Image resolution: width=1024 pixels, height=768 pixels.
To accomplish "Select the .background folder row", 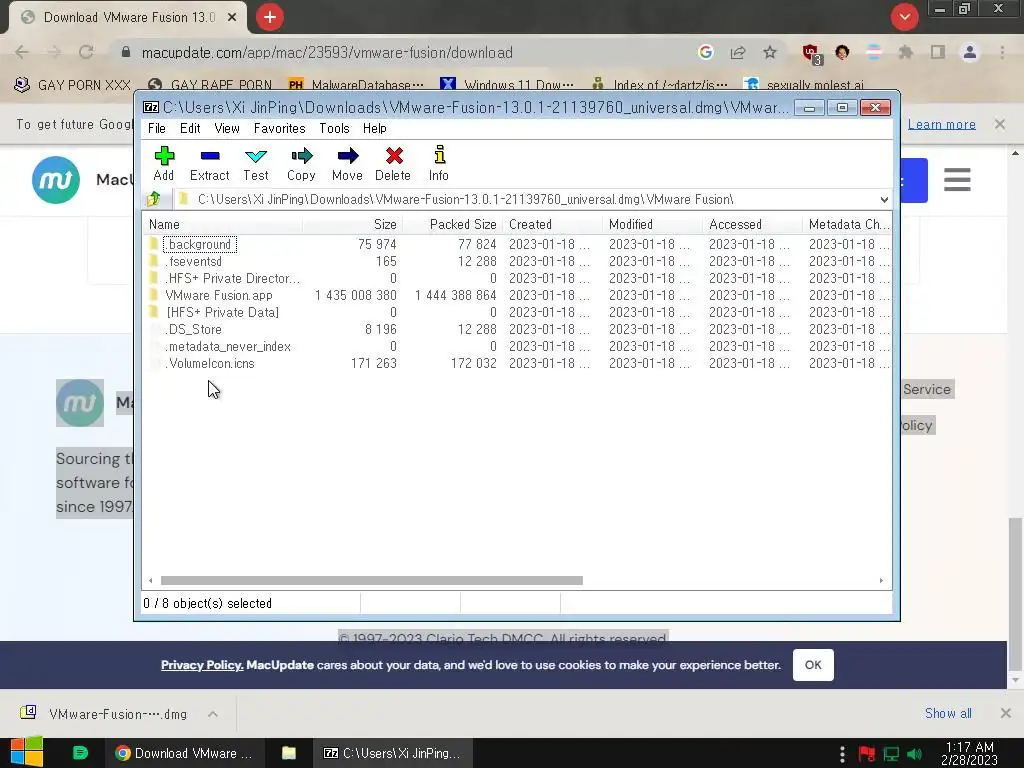I will [x=517, y=244].
